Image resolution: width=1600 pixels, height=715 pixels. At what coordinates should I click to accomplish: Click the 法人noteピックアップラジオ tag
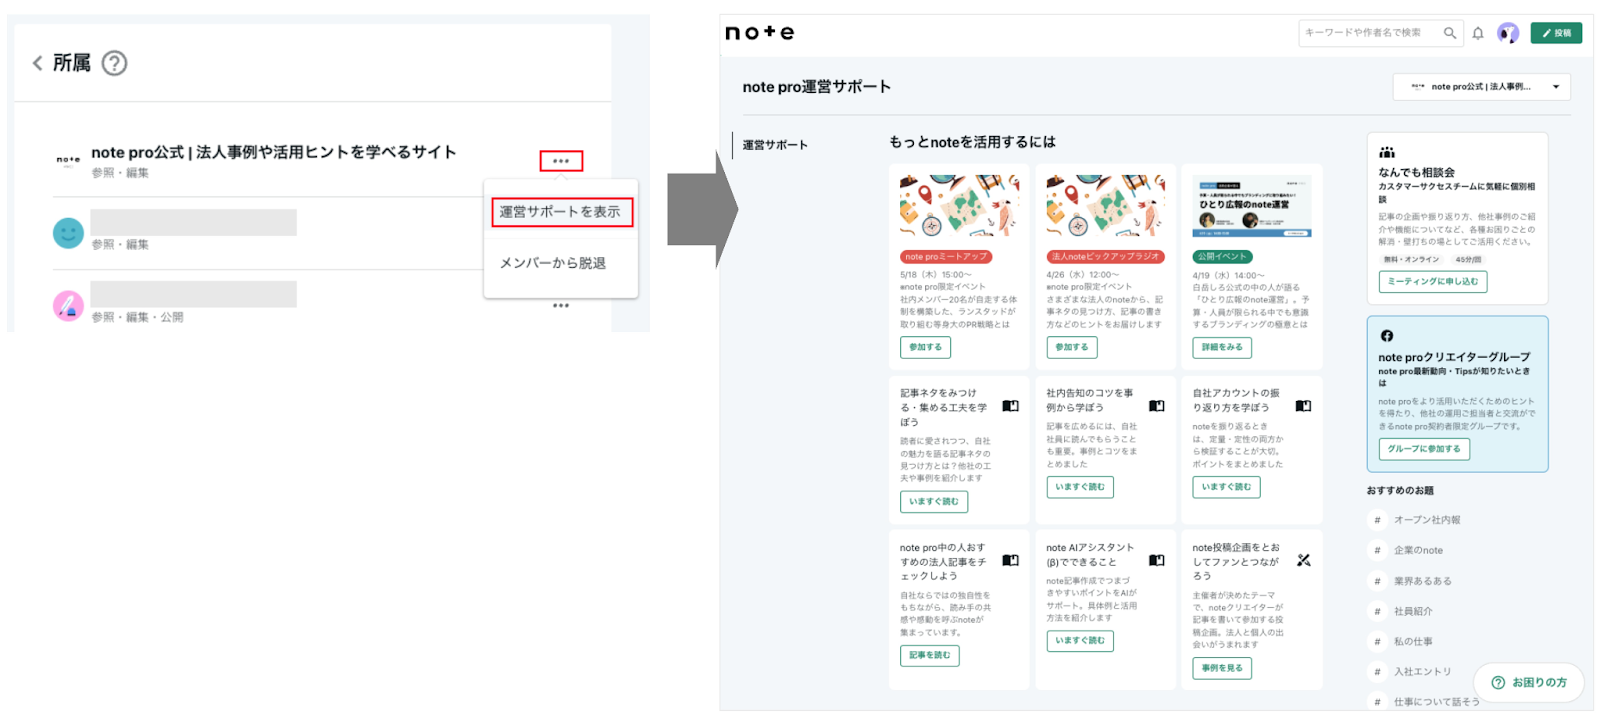point(1105,257)
